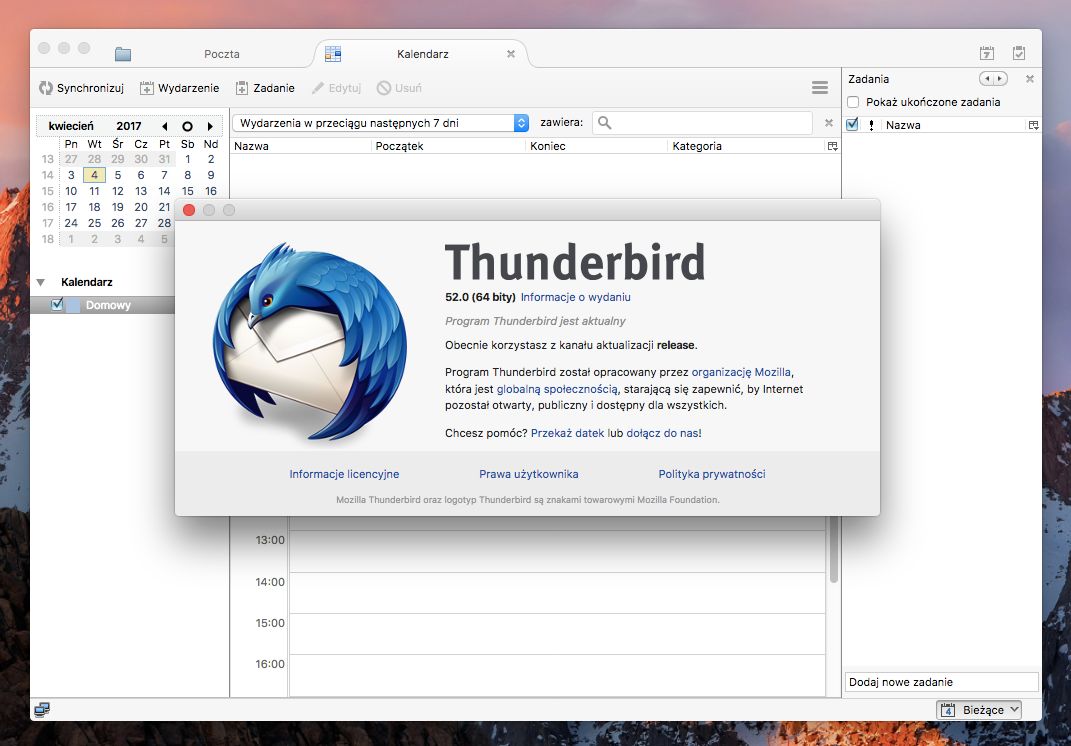Screen dimensions: 1071x746
Task: Jump to today in the mini calendar
Action: click(187, 127)
